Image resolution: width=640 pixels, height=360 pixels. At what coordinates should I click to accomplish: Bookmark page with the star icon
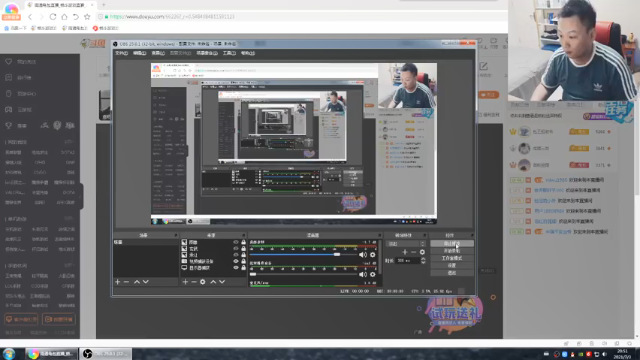coord(87,17)
